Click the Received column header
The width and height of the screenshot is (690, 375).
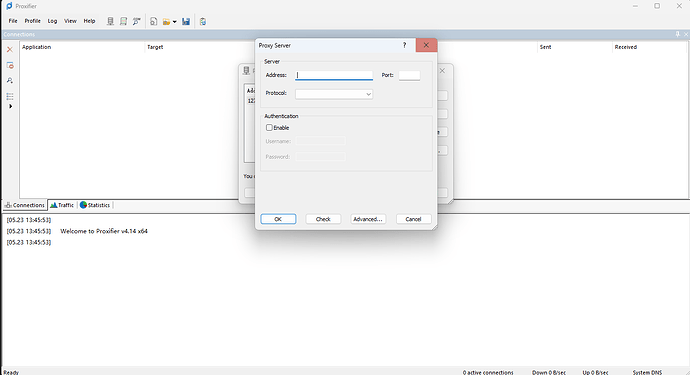pos(626,47)
